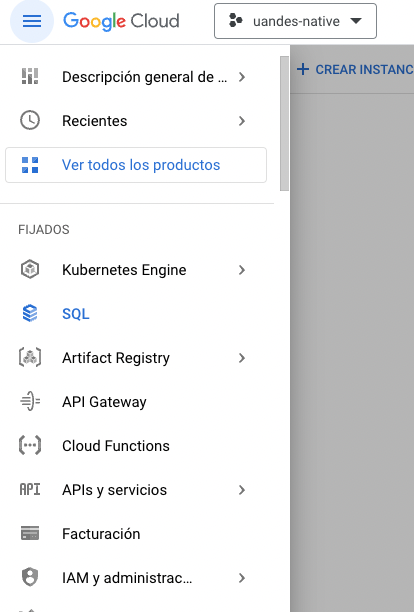Click the APIs y servicios API icon
Screen dimensions: 414x612
click(30, 489)
